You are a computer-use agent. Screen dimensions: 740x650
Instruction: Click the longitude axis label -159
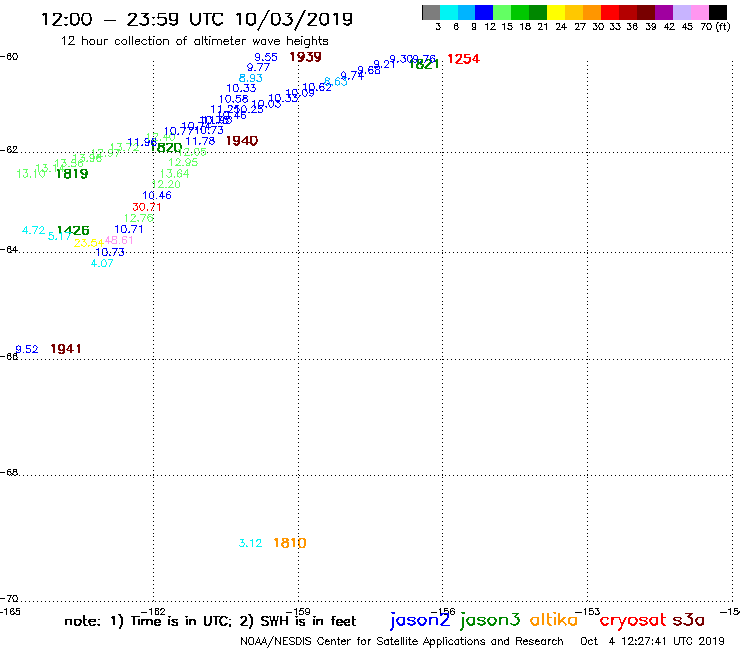pos(298,611)
